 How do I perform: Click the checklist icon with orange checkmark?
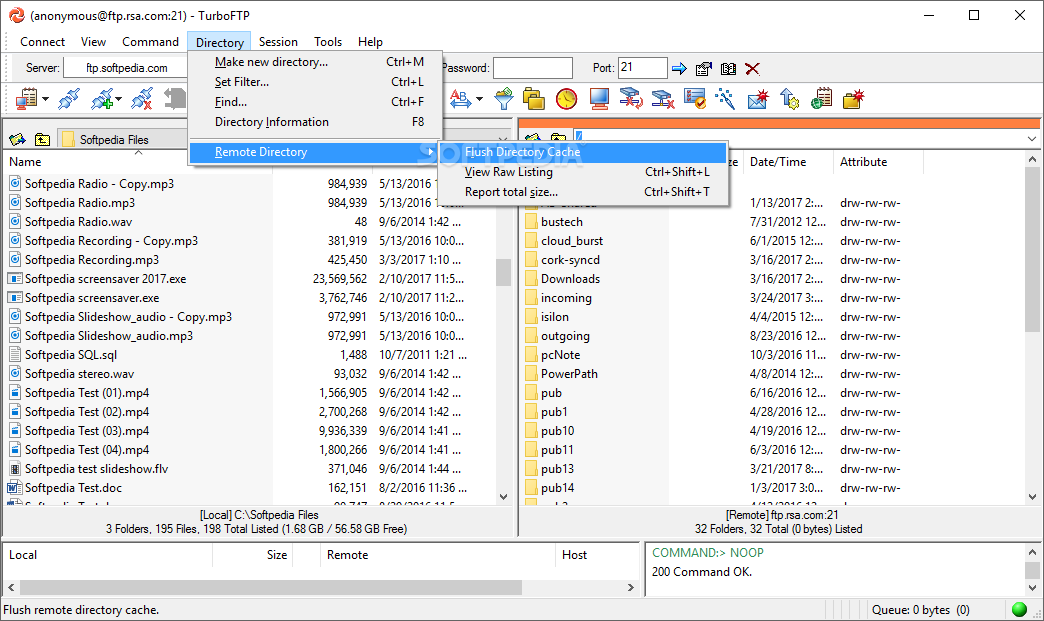click(x=694, y=99)
